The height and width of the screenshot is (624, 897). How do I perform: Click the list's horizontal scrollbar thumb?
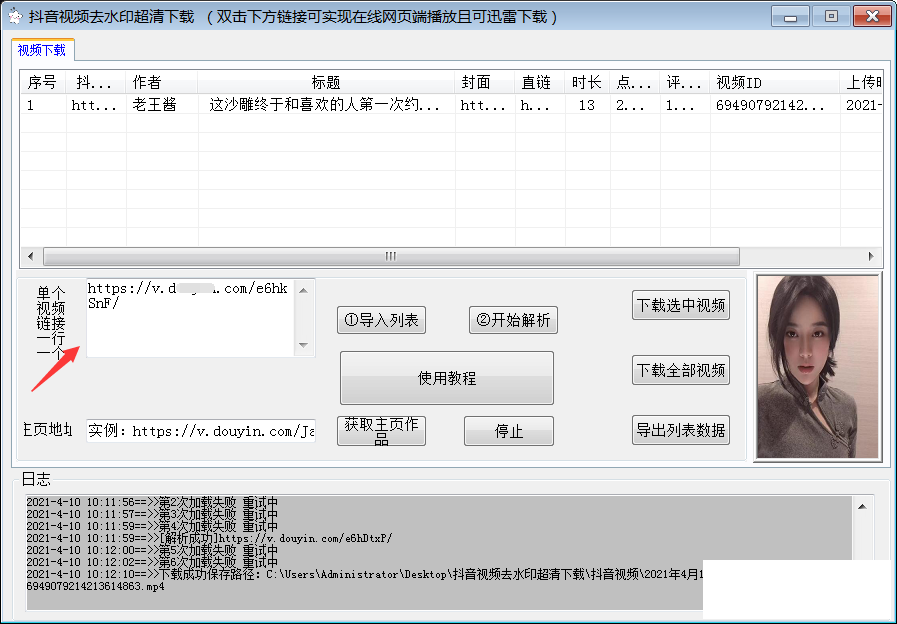click(391, 256)
